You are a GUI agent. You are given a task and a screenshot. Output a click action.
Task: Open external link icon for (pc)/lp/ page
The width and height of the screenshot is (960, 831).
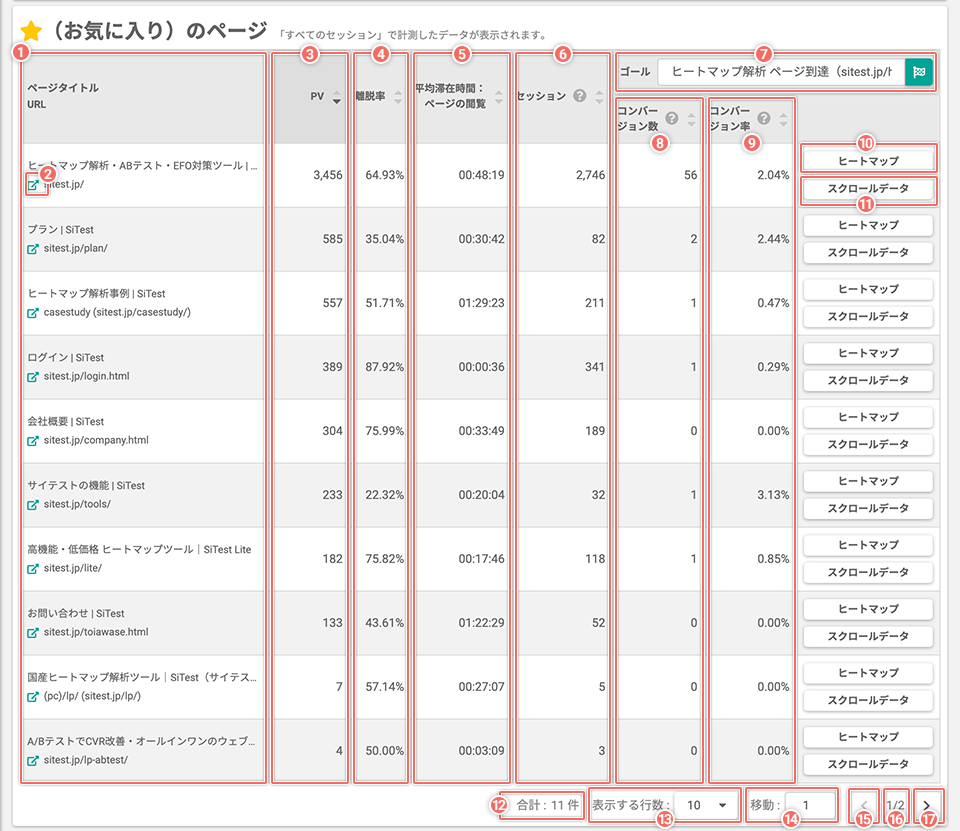click(33, 696)
